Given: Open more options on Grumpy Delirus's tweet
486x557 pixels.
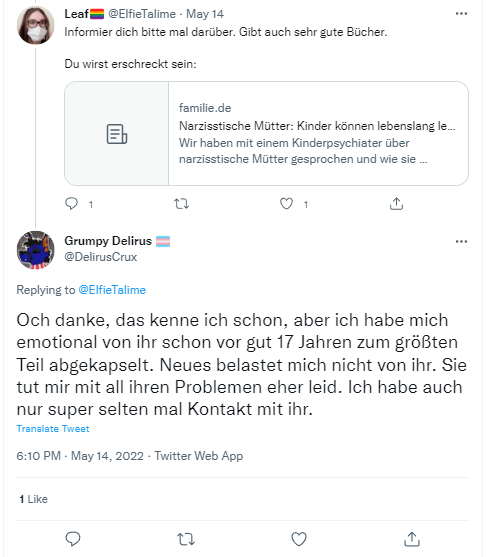Looking at the screenshot, I should tap(461, 242).
